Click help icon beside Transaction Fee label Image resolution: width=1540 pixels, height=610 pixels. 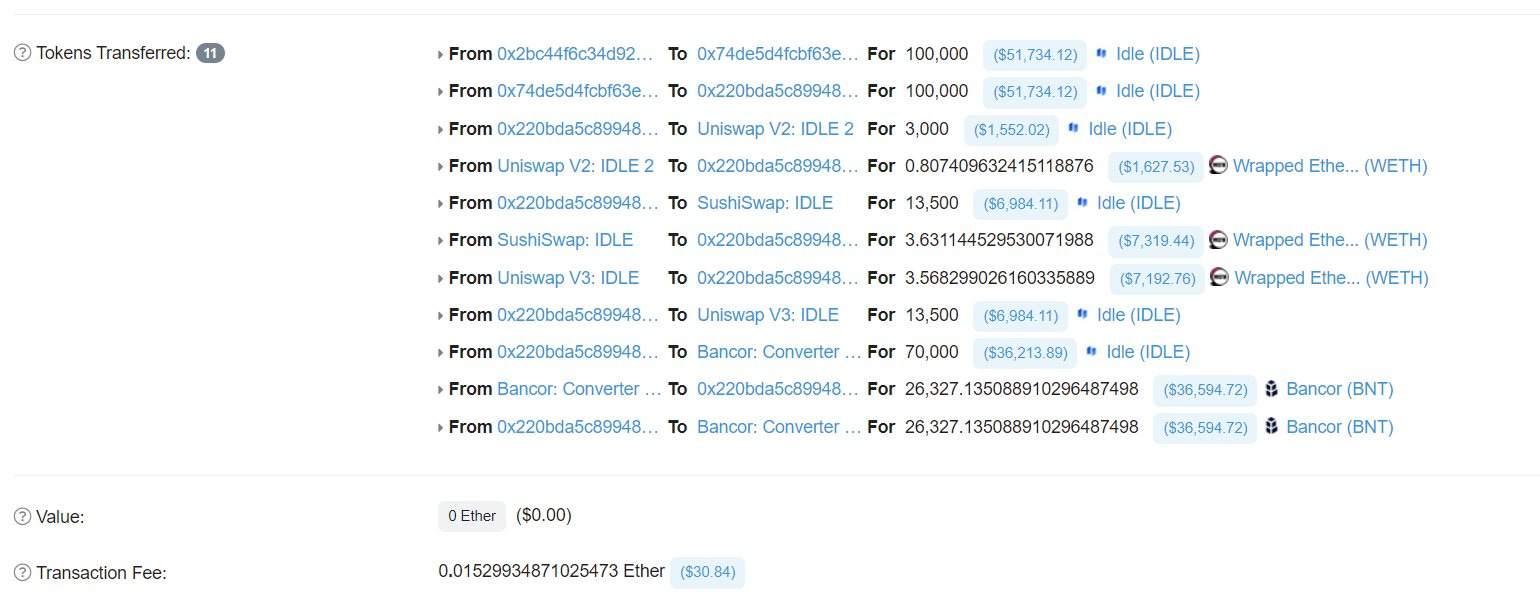[22, 573]
